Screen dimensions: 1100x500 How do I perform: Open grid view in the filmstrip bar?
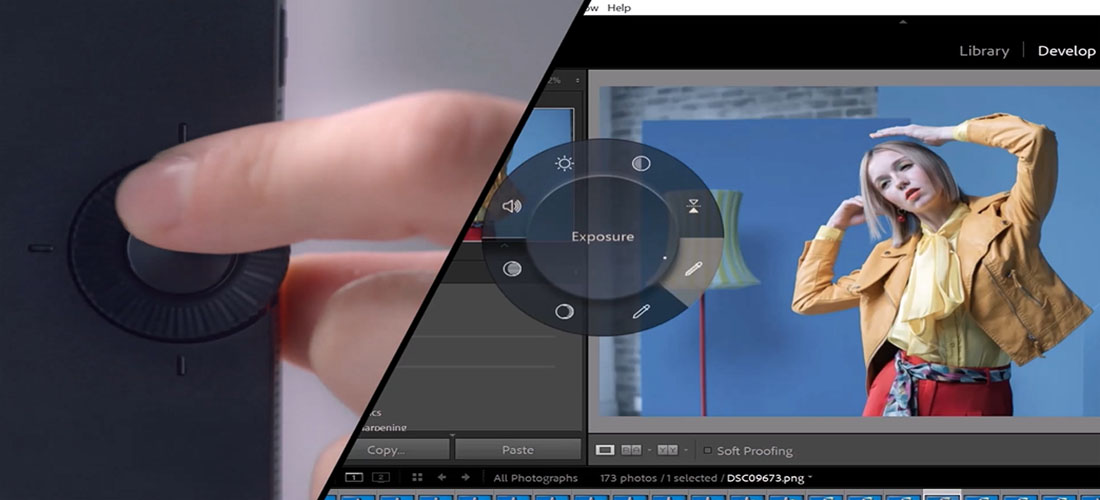click(417, 478)
